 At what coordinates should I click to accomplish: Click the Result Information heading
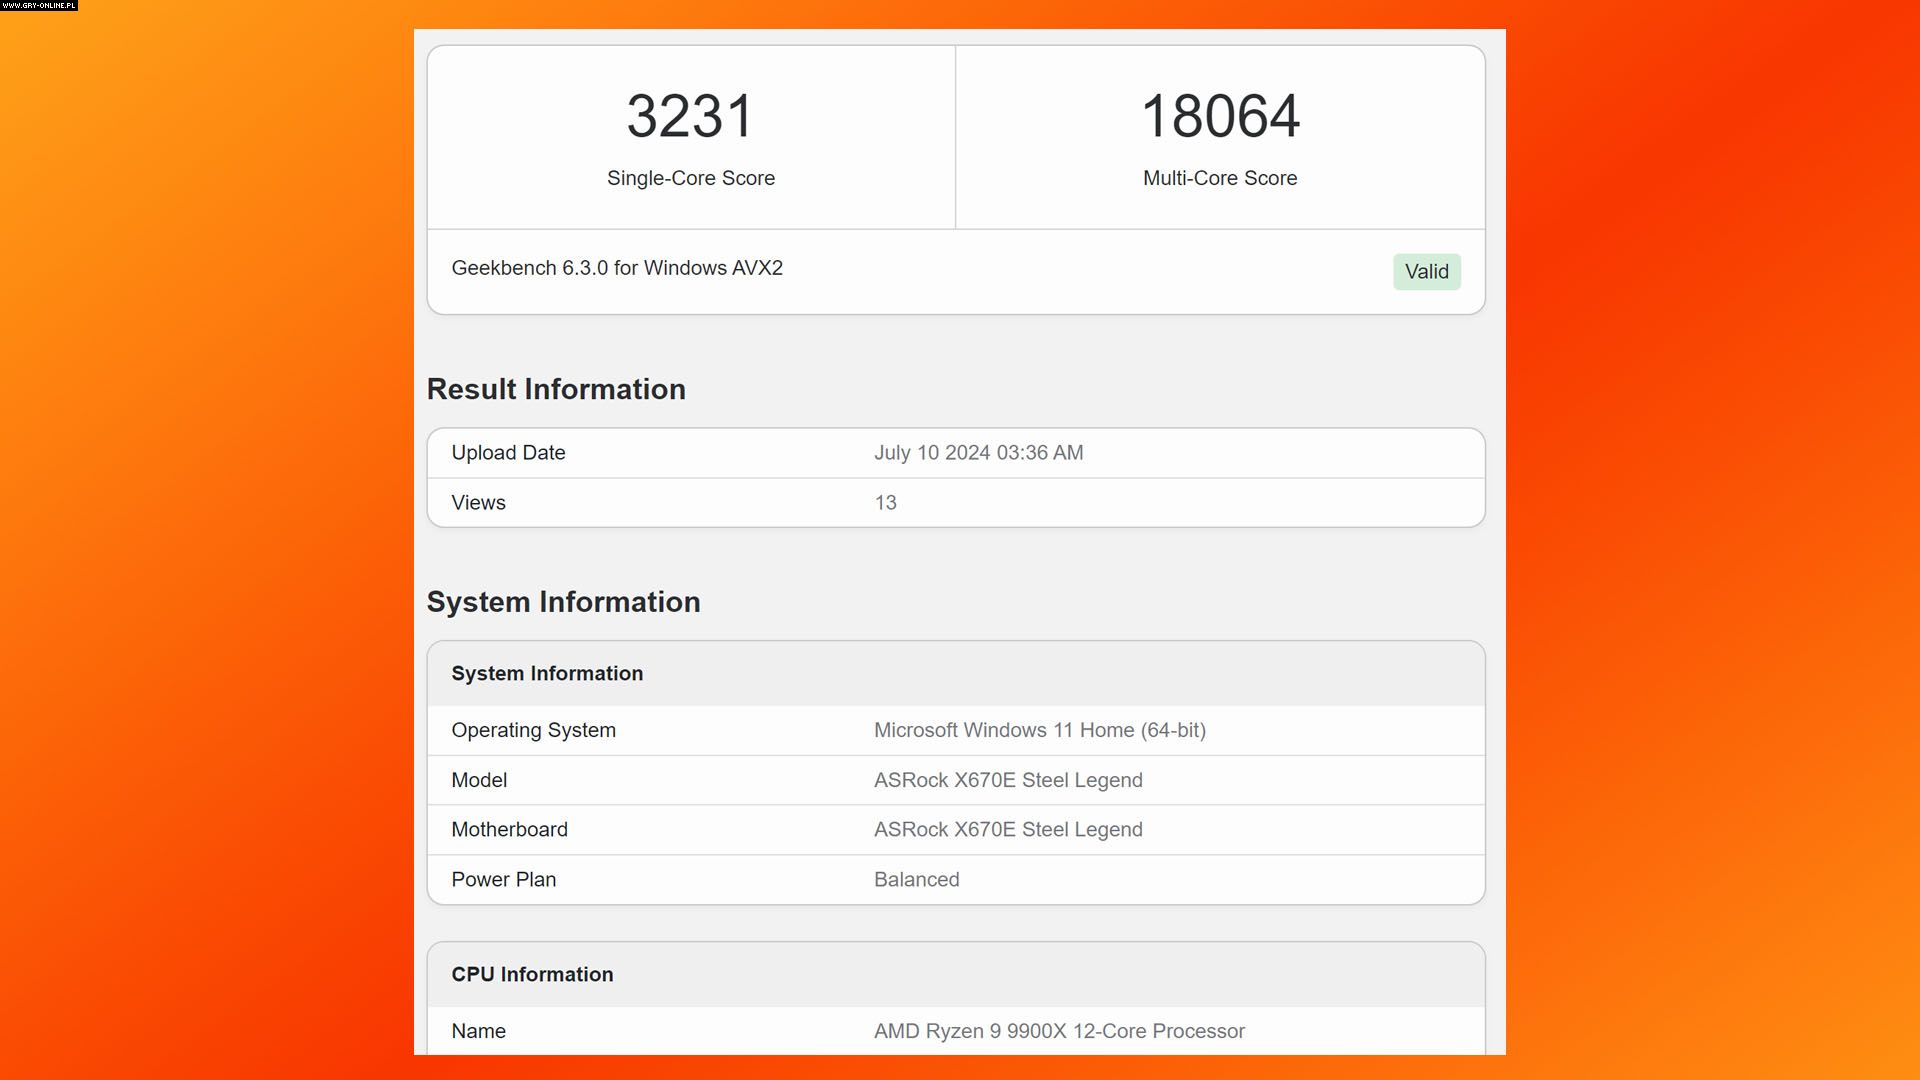point(556,389)
